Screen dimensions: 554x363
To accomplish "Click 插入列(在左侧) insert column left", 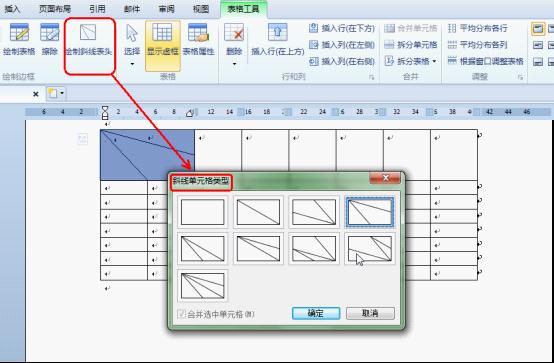I will 342,45.
